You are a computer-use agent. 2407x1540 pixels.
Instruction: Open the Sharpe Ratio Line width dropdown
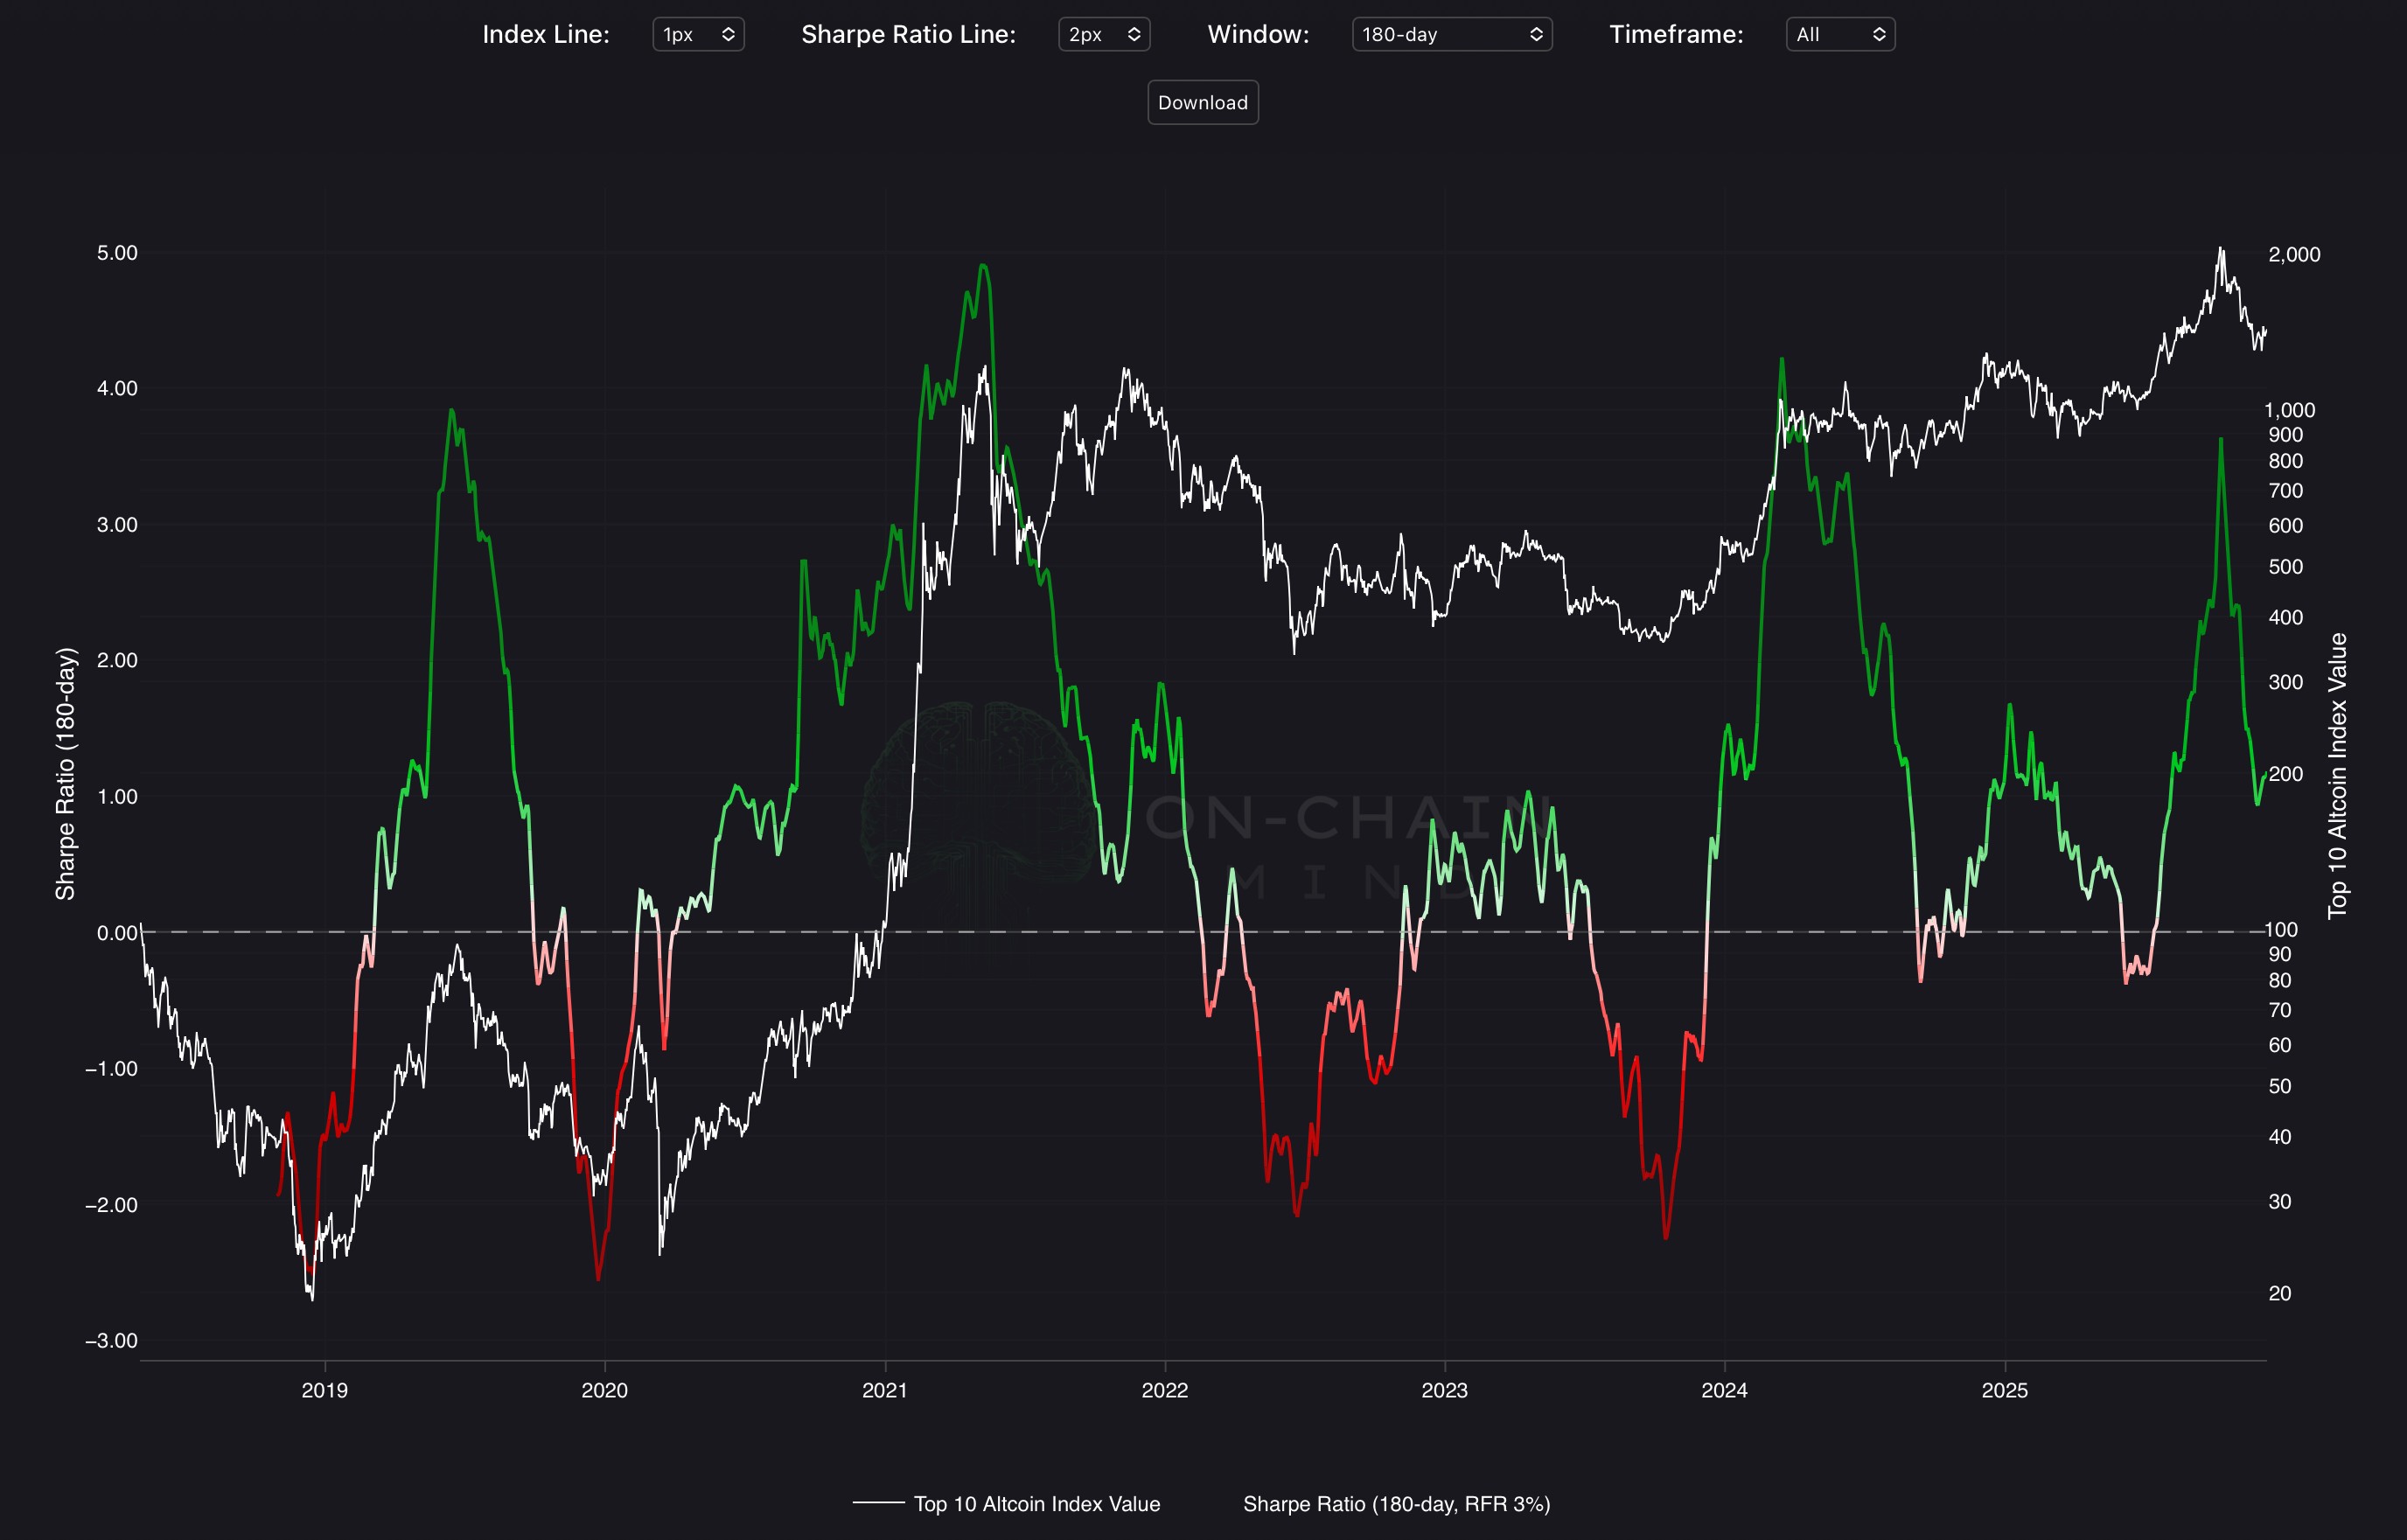pos(1103,34)
